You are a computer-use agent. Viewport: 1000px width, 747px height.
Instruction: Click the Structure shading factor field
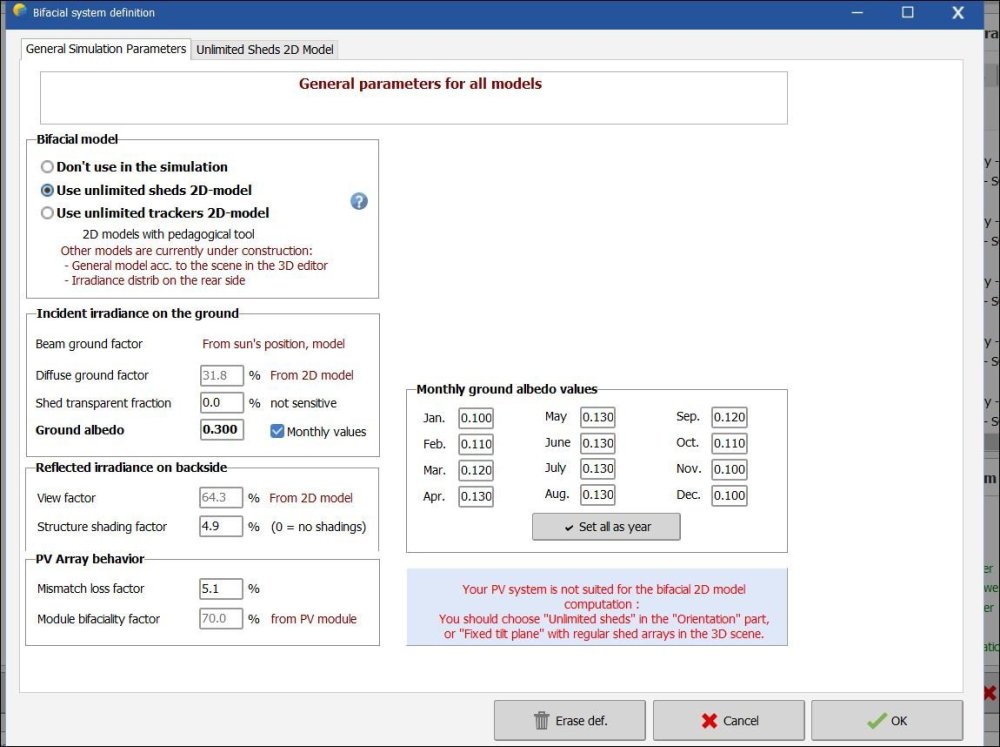pyautogui.click(x=221, y=526)
